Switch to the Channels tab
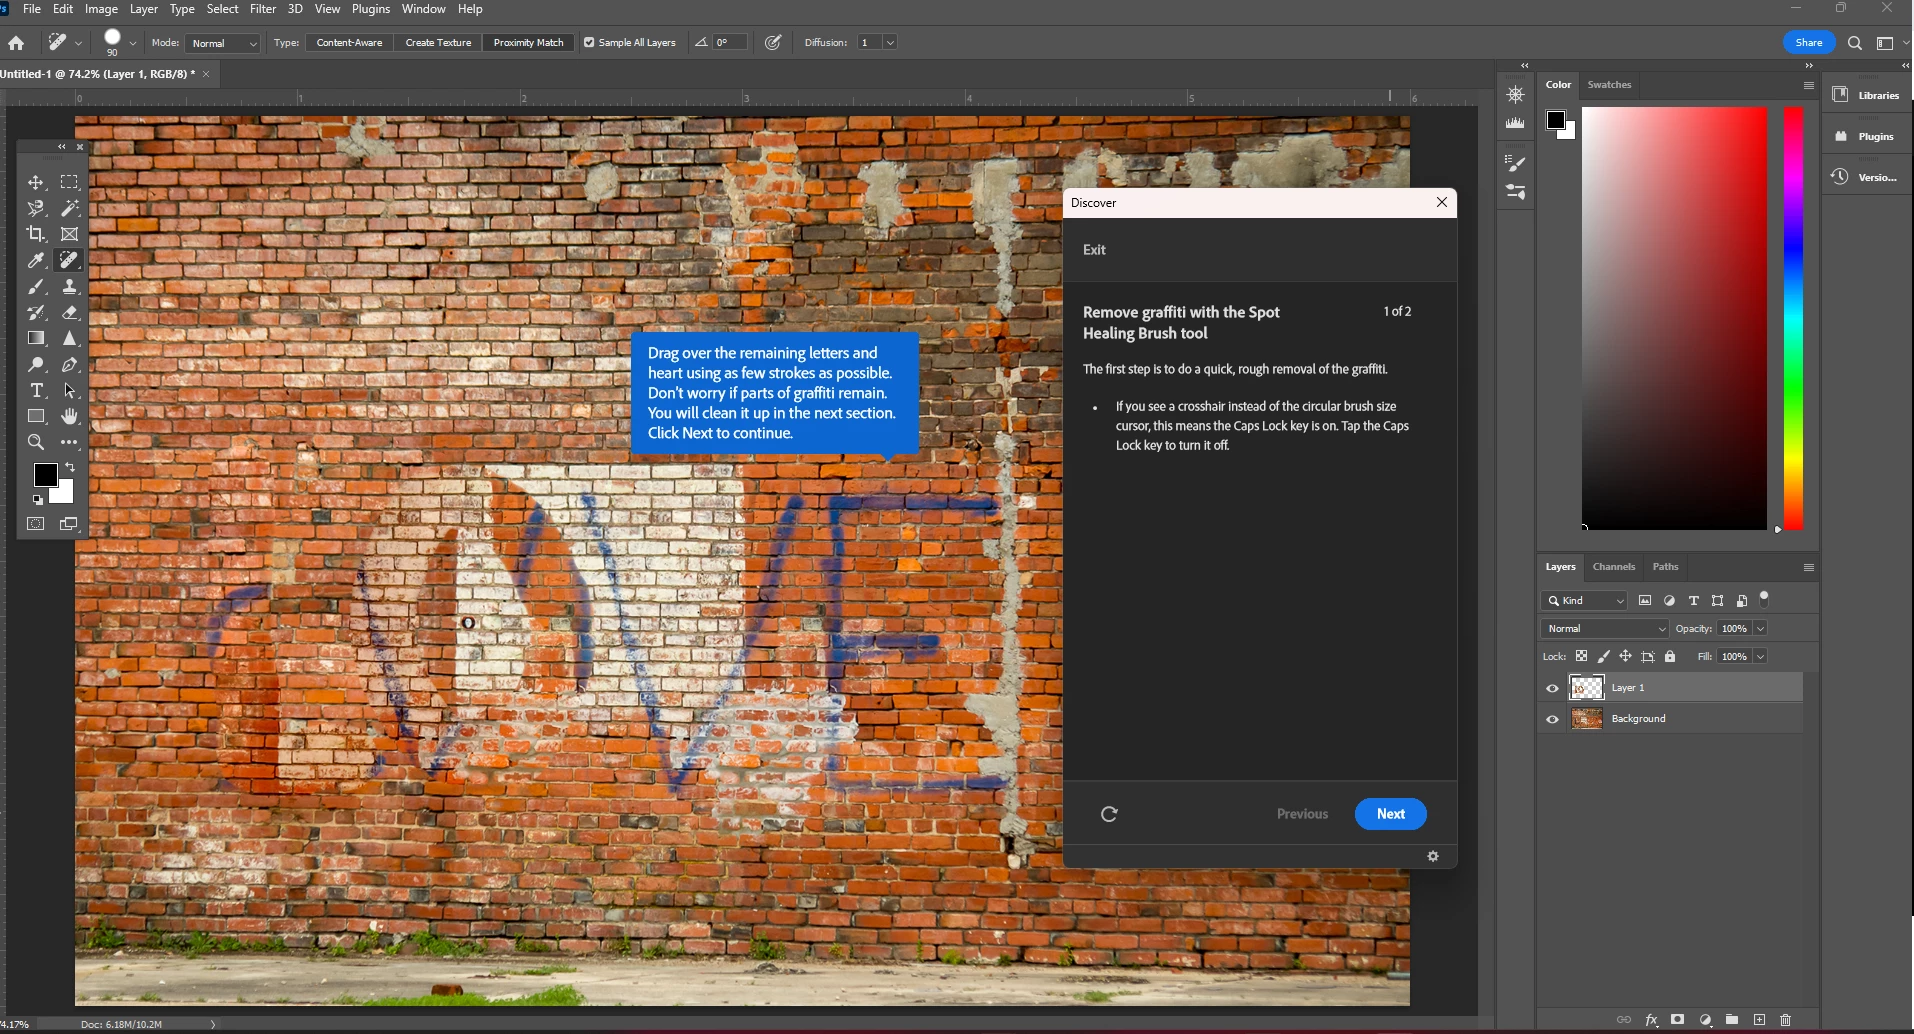The height and width of the screenshot is (1034, 1914). (x=1614, y=567)
